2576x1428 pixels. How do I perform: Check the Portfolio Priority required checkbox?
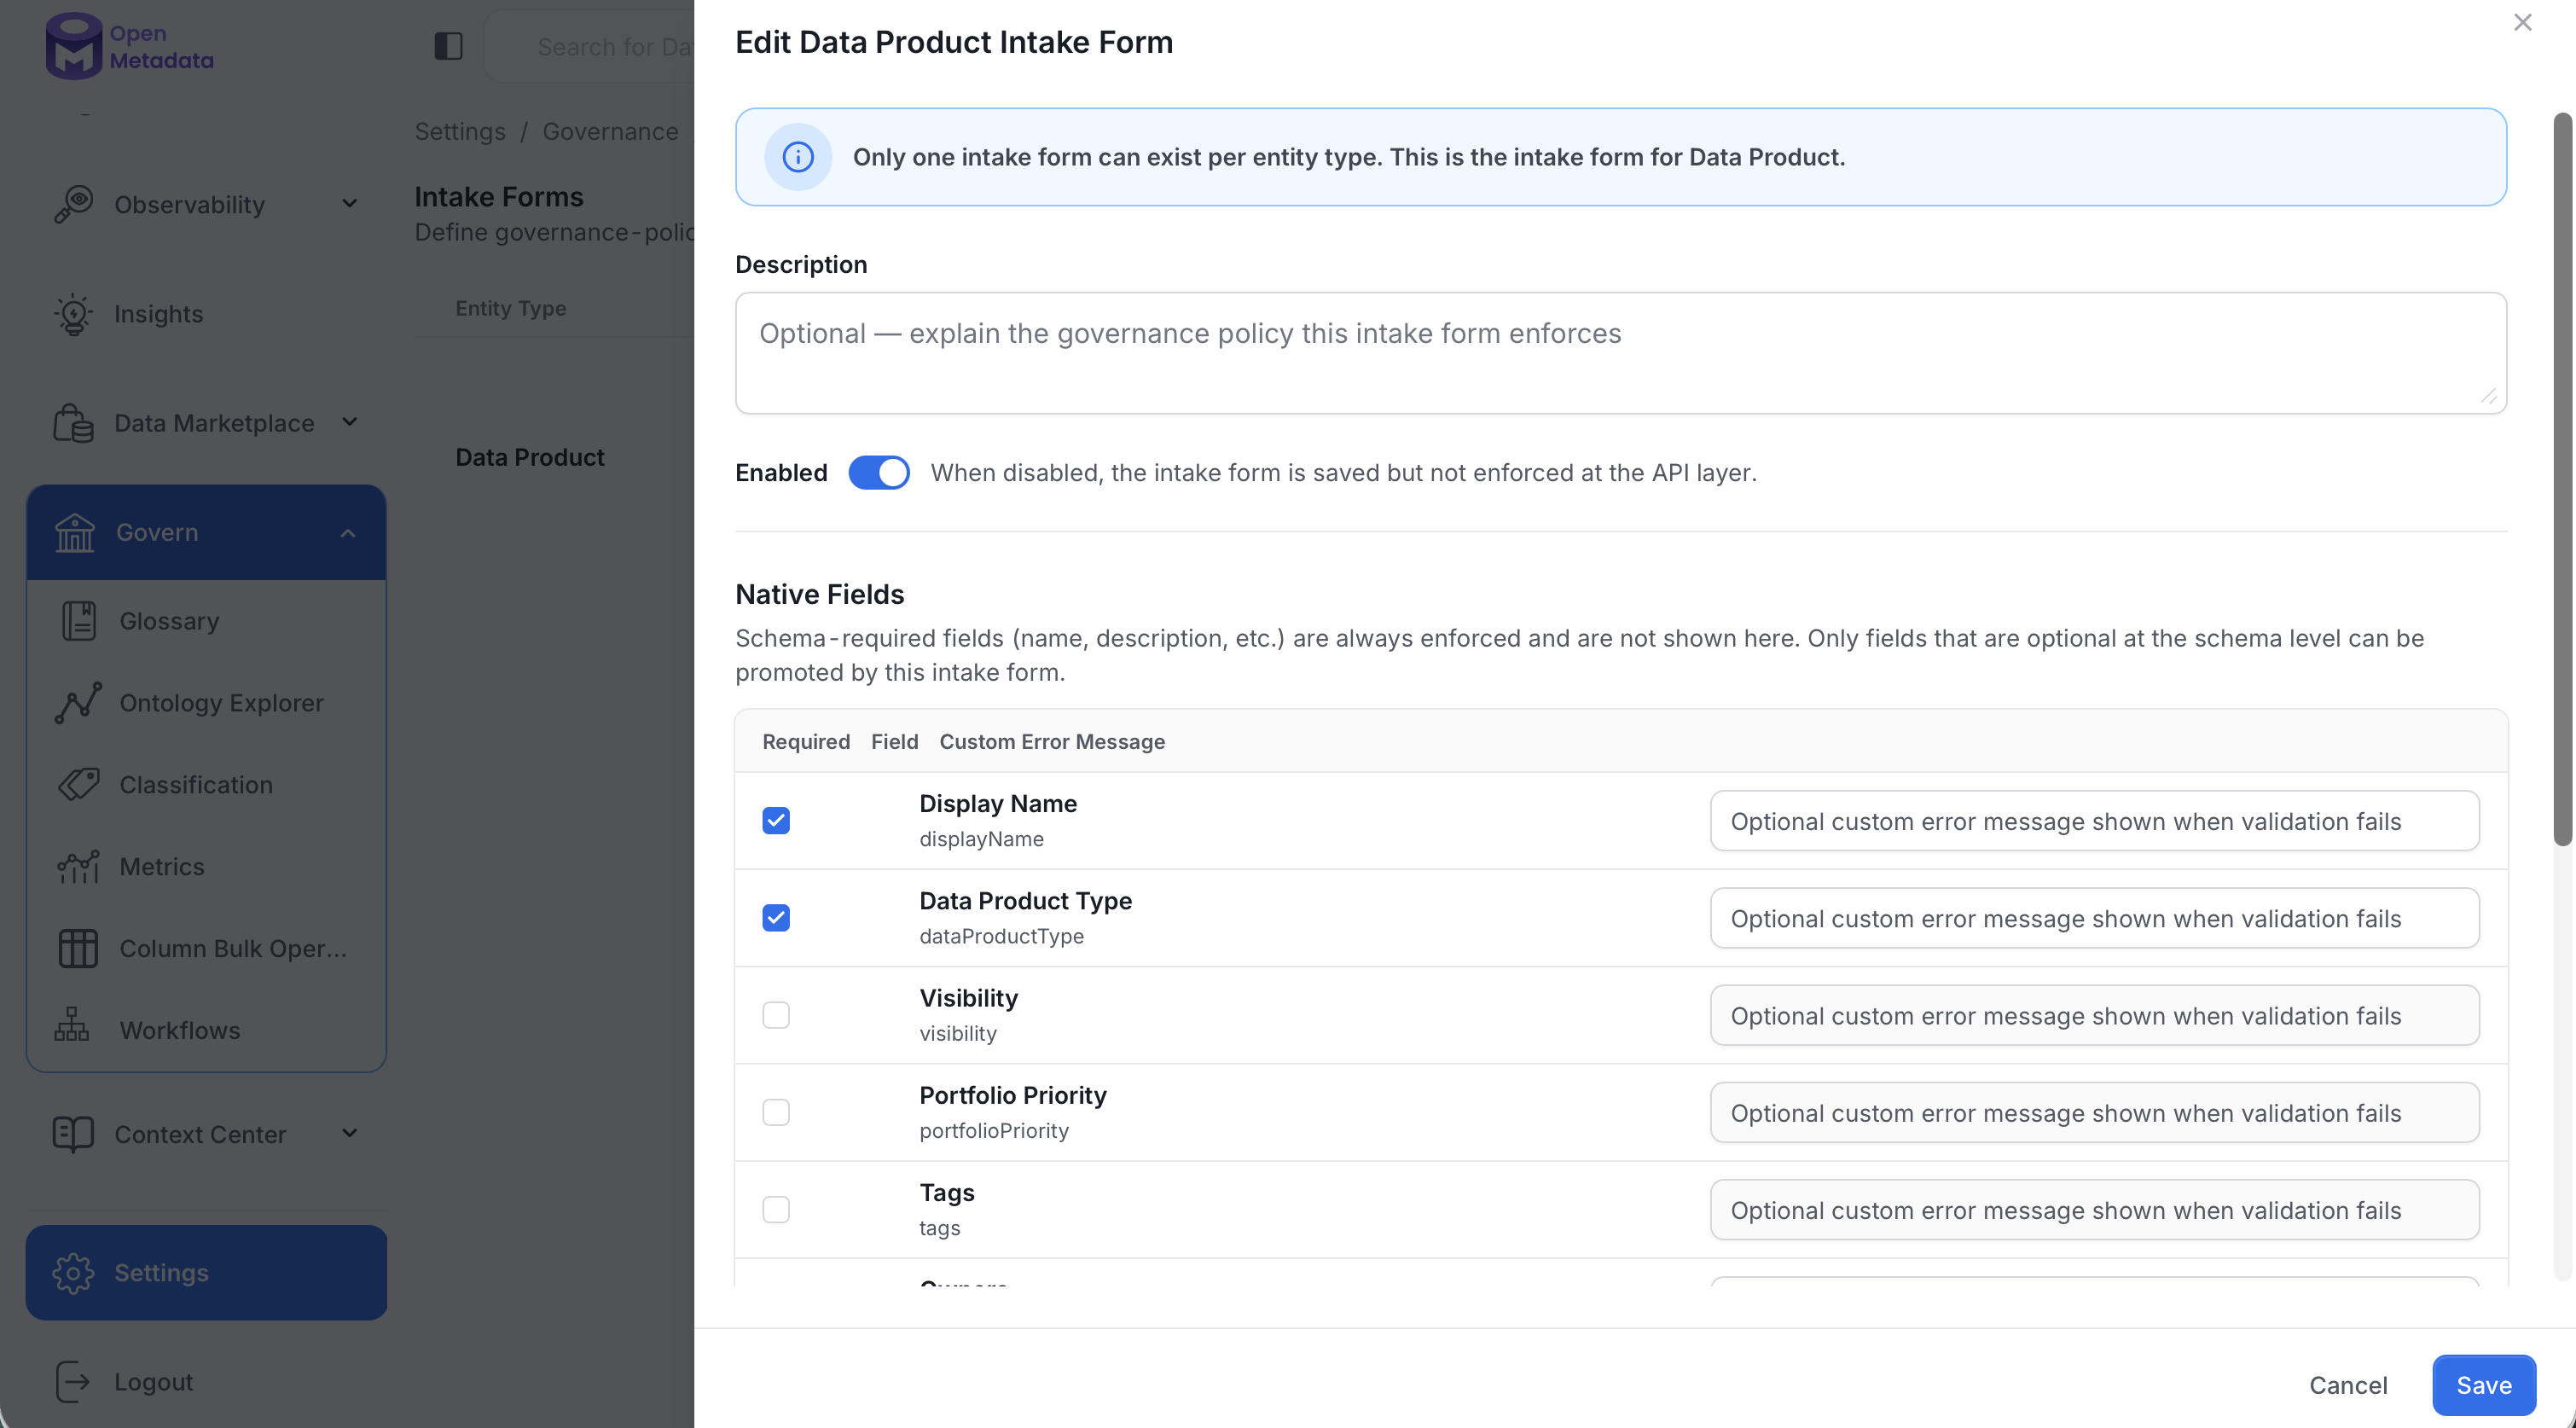[776, 1112]
